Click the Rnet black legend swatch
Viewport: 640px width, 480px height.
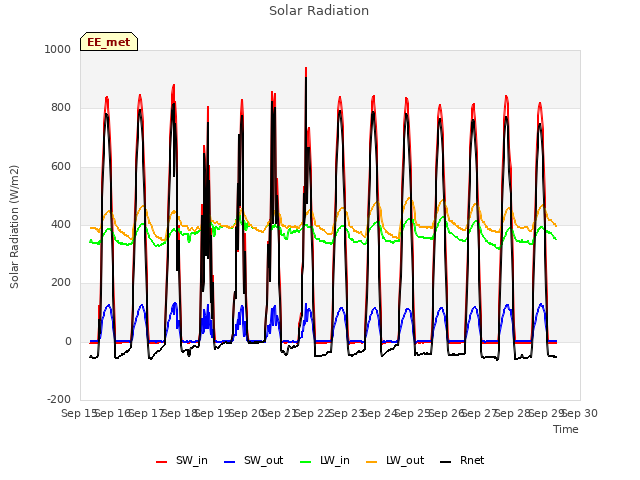tap(446, 462)
